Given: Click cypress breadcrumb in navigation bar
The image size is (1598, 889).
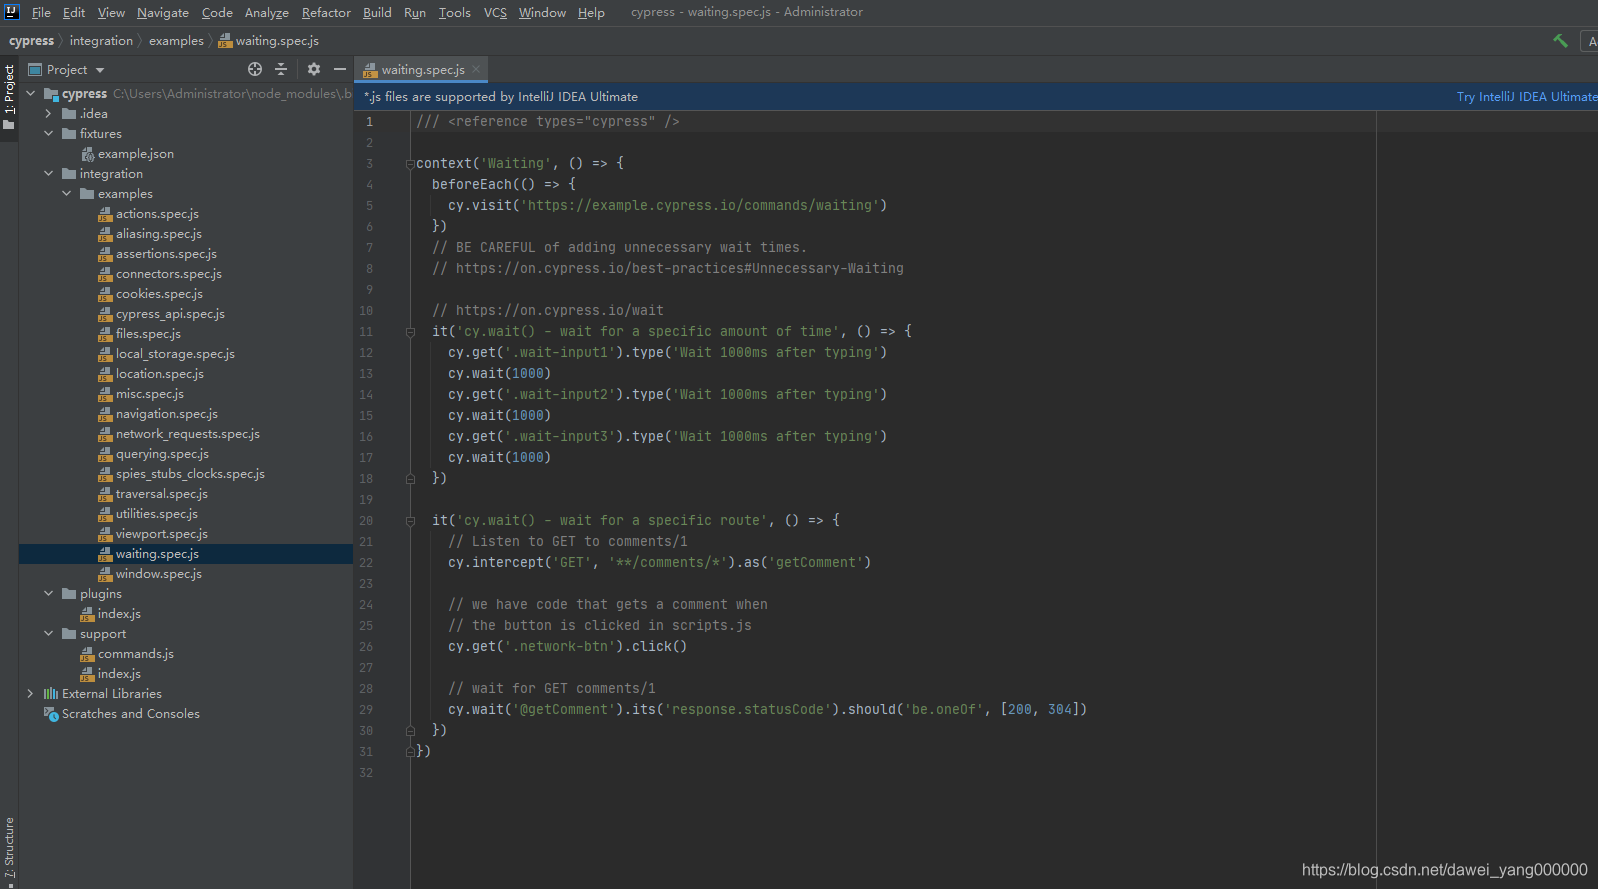Looking at the screenshot, I should pos(31,41).
